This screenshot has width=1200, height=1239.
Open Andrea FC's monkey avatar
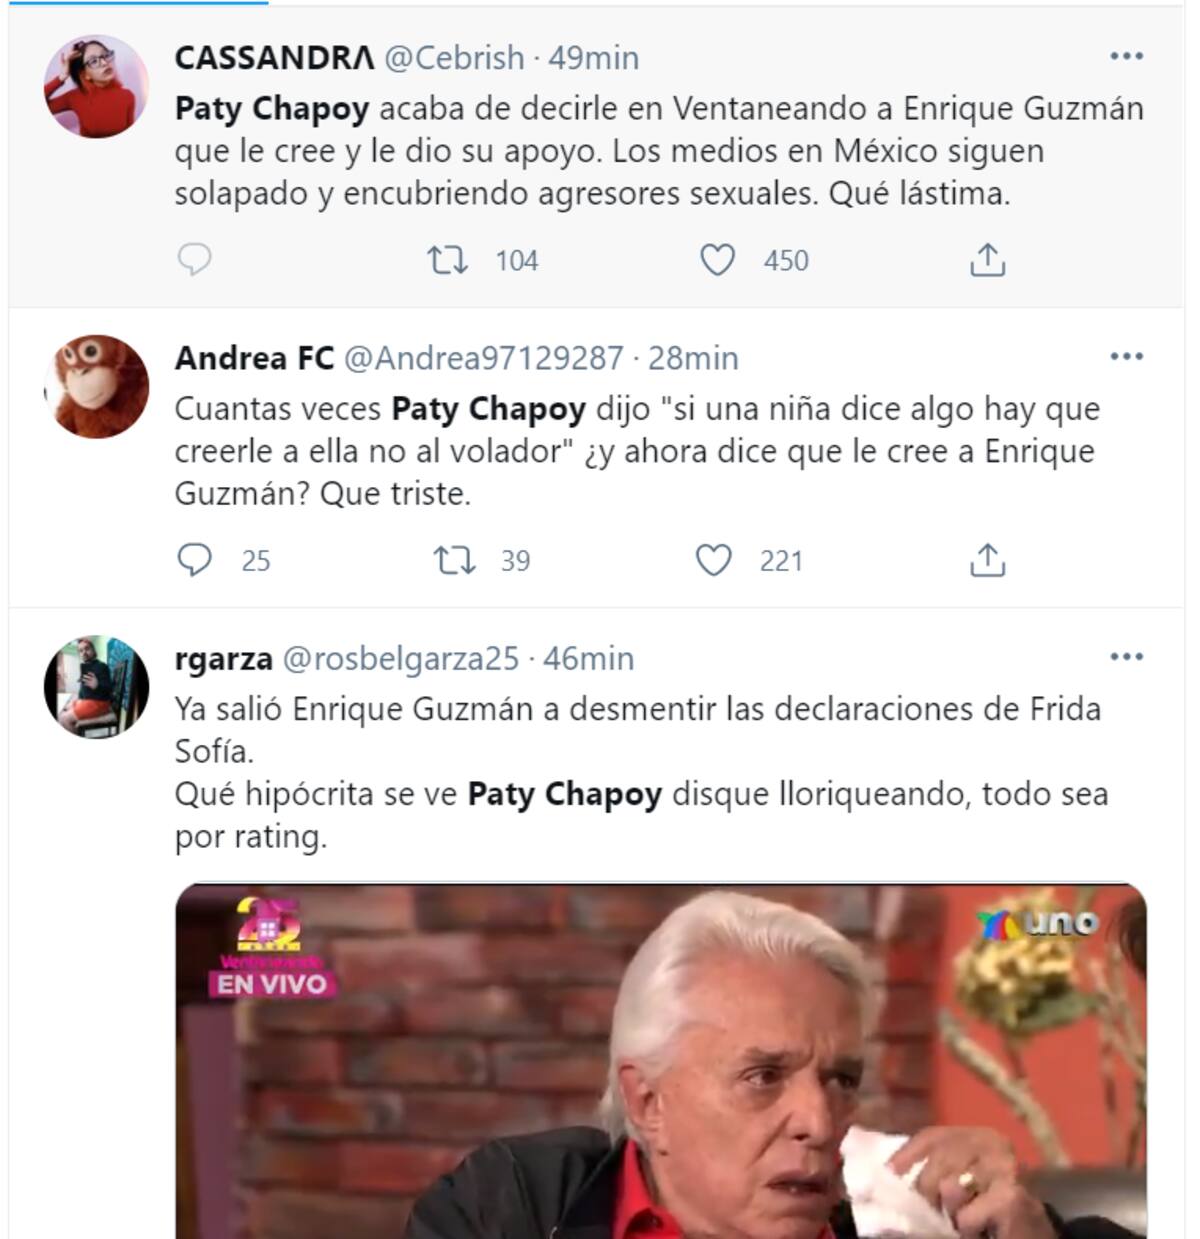pos(96,386)
